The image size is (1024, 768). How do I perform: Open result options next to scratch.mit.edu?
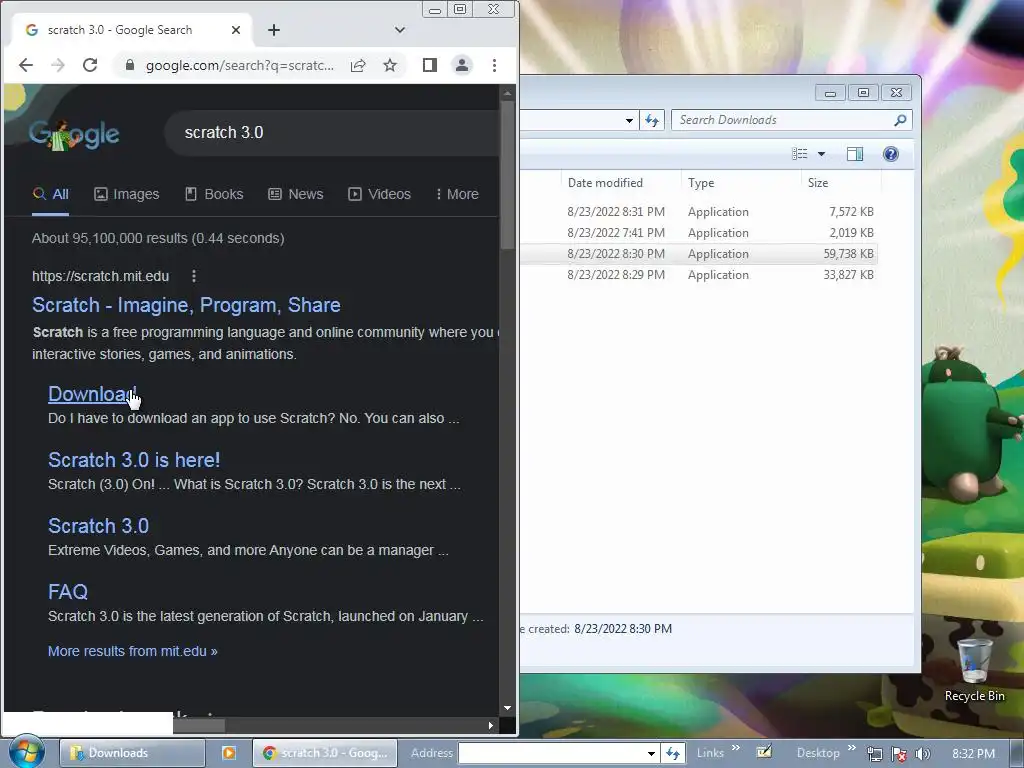point(194,276)
